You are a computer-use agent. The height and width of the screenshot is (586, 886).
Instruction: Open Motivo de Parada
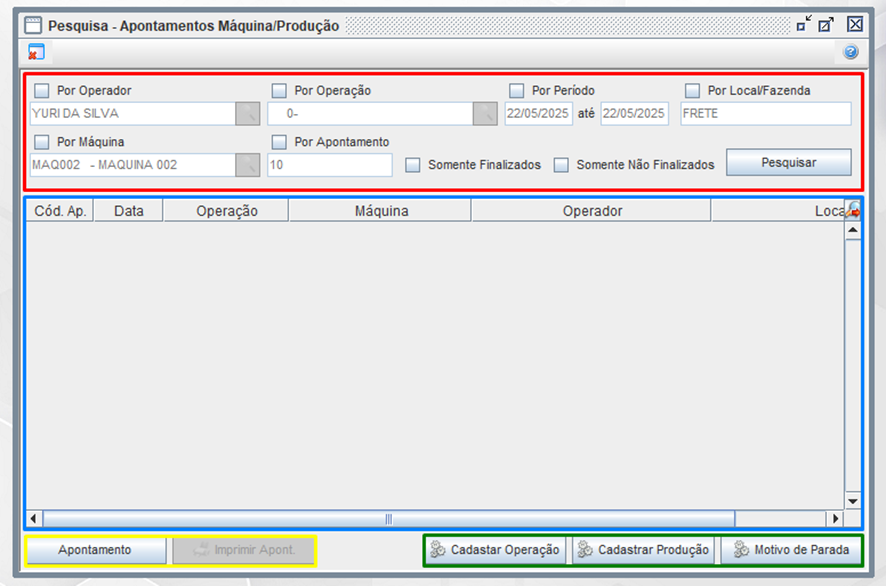[790, 550]
